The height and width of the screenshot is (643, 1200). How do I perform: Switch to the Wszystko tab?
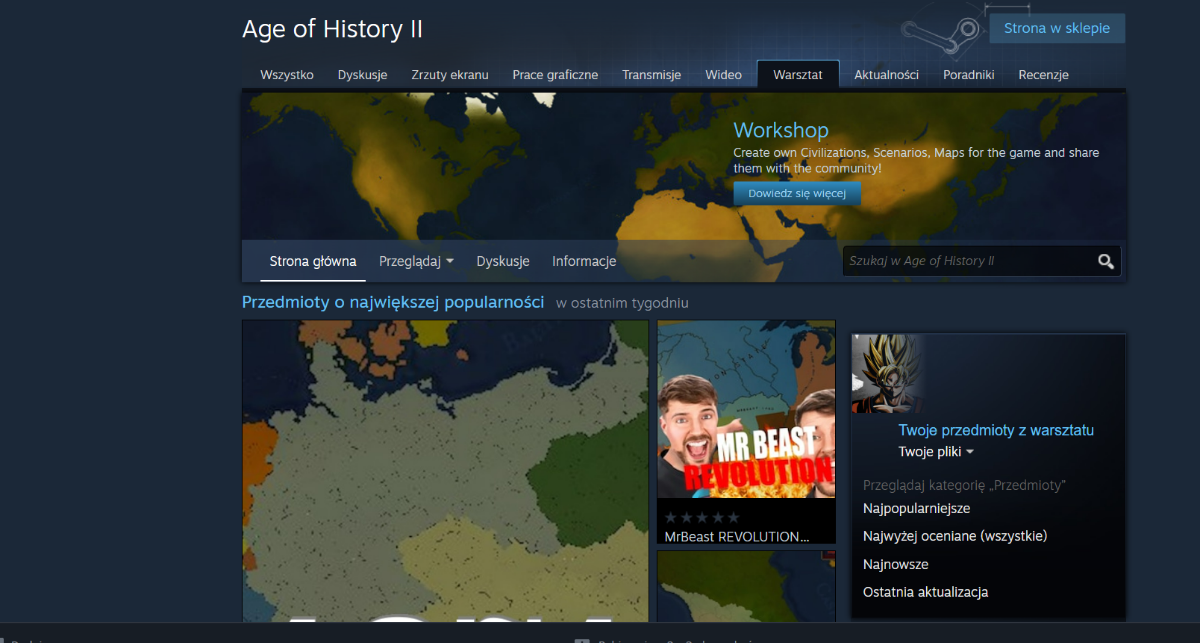287,75
